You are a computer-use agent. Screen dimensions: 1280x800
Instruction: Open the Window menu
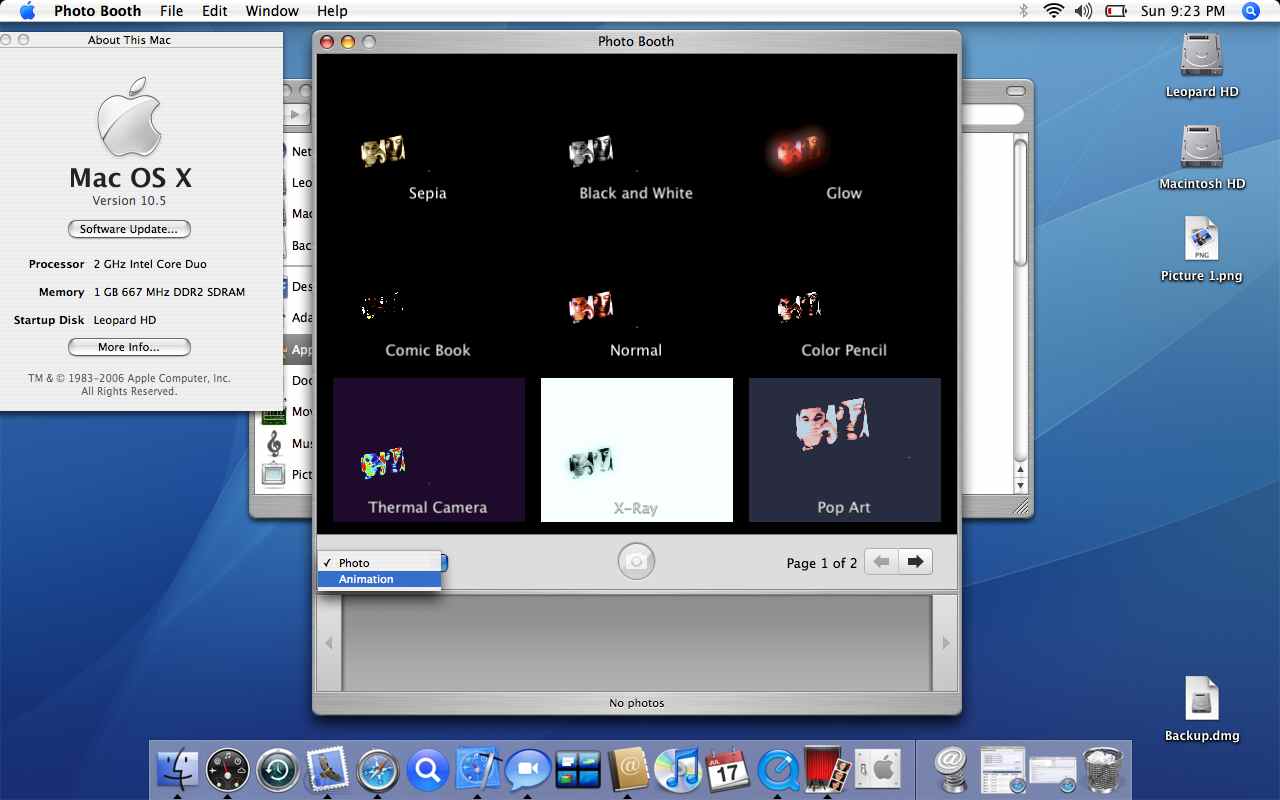click(x=272, y=11)
